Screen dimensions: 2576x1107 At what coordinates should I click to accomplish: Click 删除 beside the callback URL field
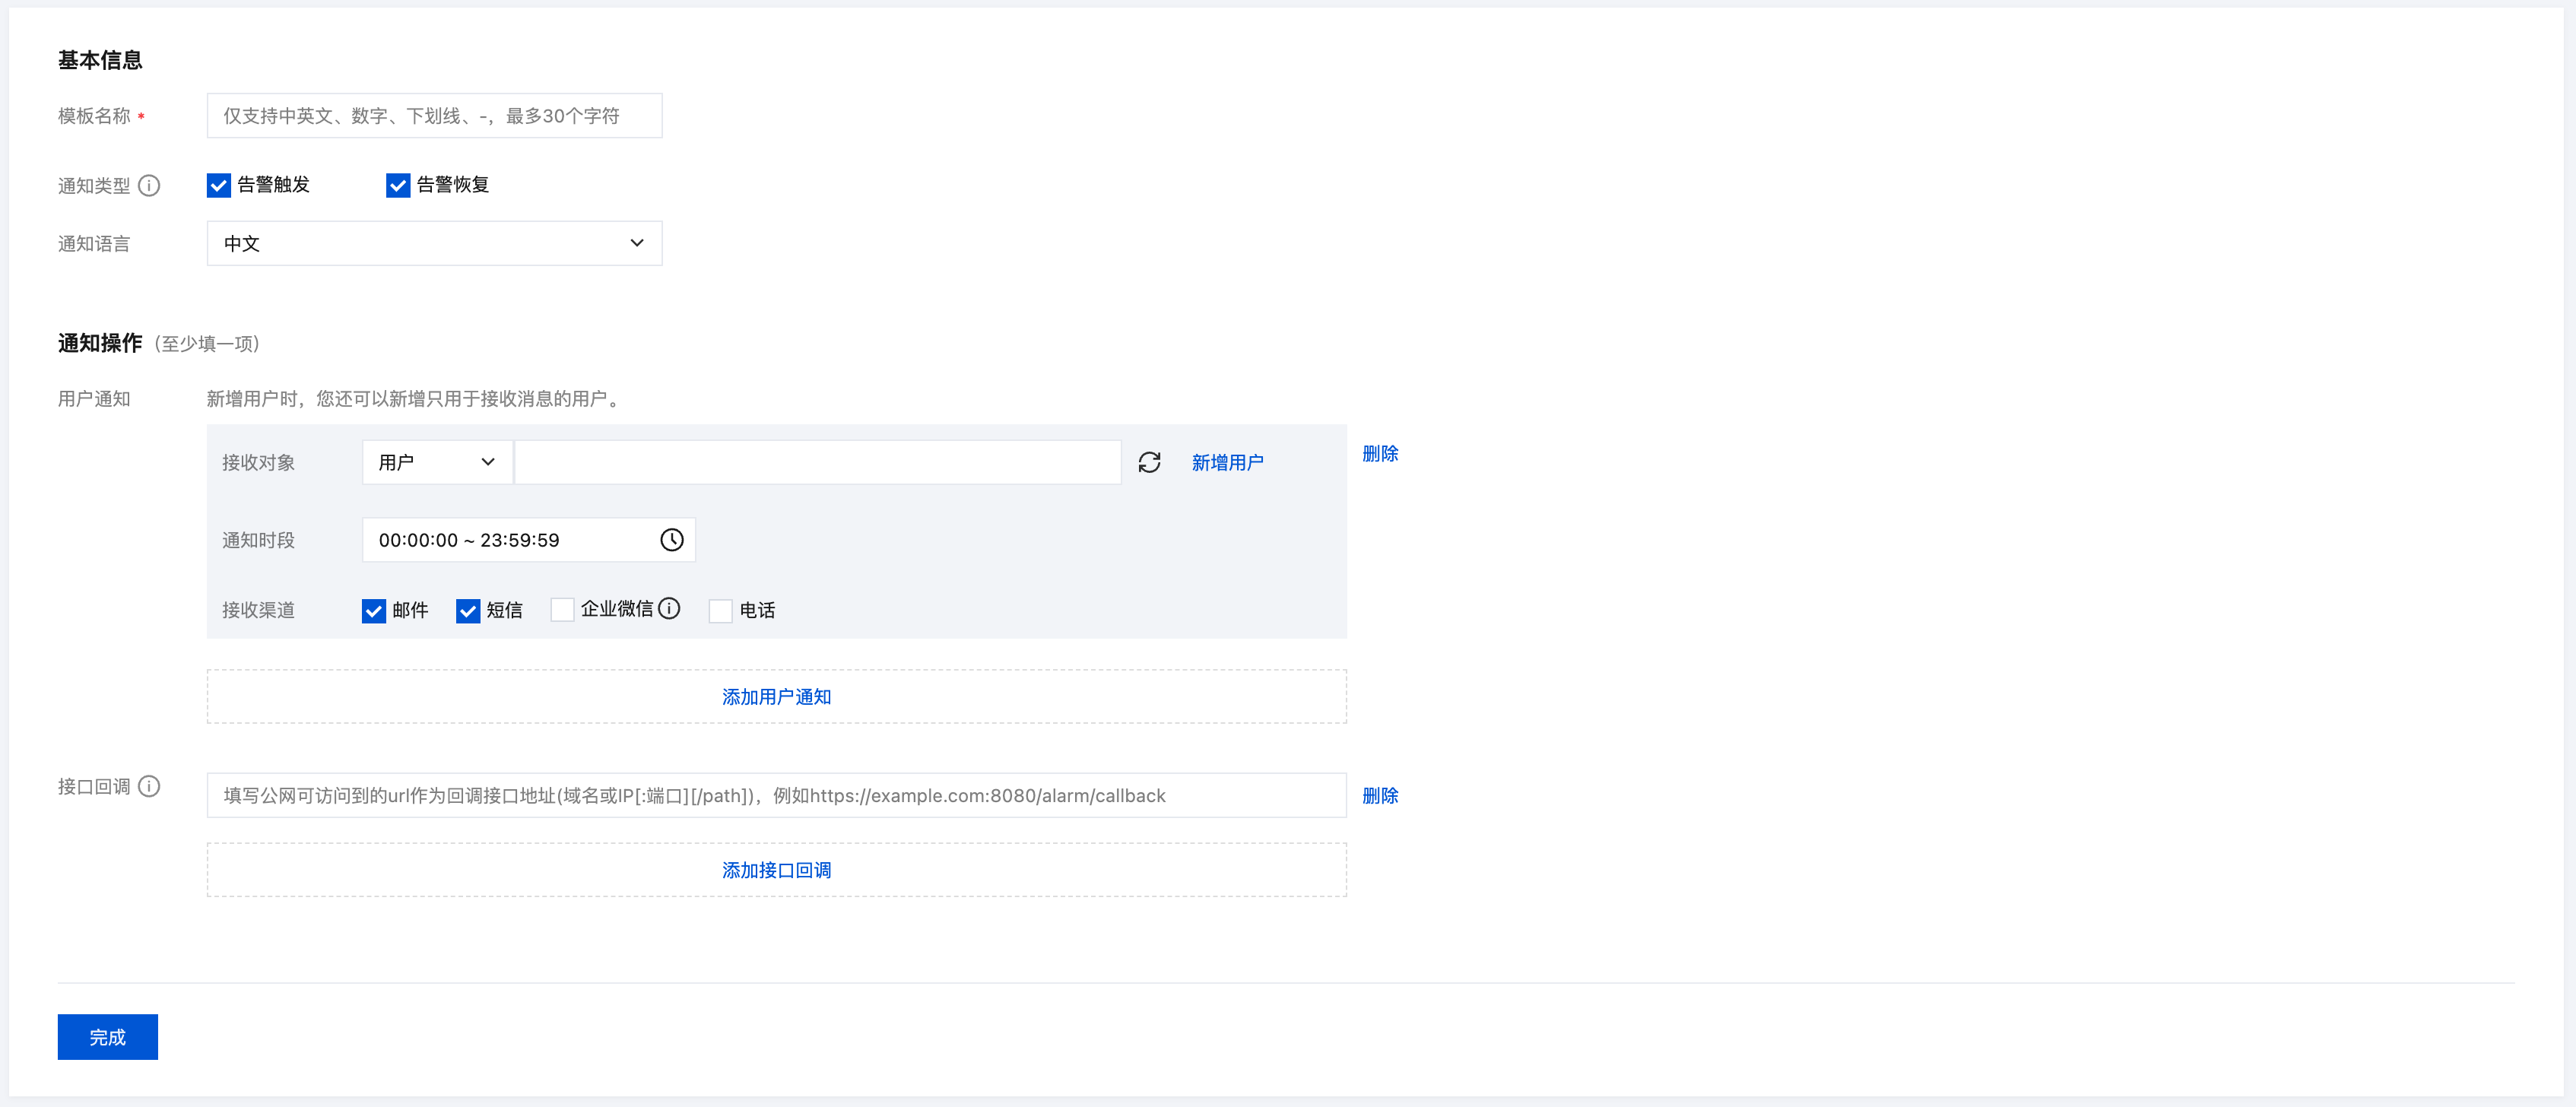click(1380, 795)
